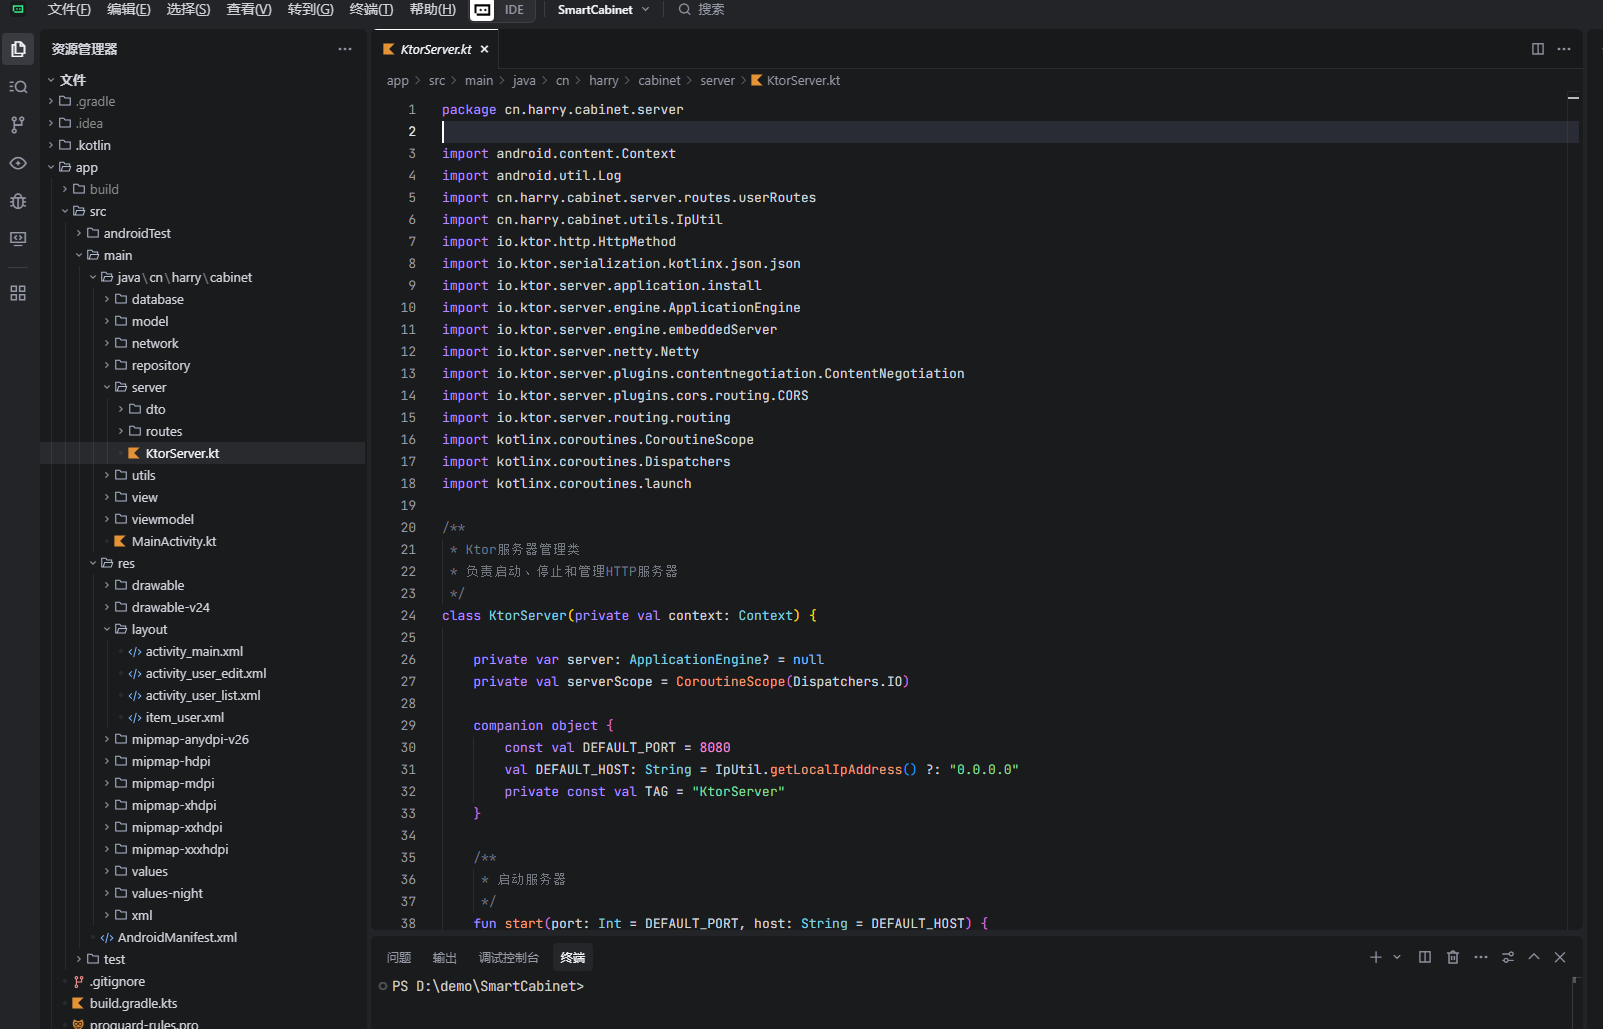This screenshot has width=1603, height=1029.
Task: Switch to the 问题 panel tab
Action: (x=399, y=957)
